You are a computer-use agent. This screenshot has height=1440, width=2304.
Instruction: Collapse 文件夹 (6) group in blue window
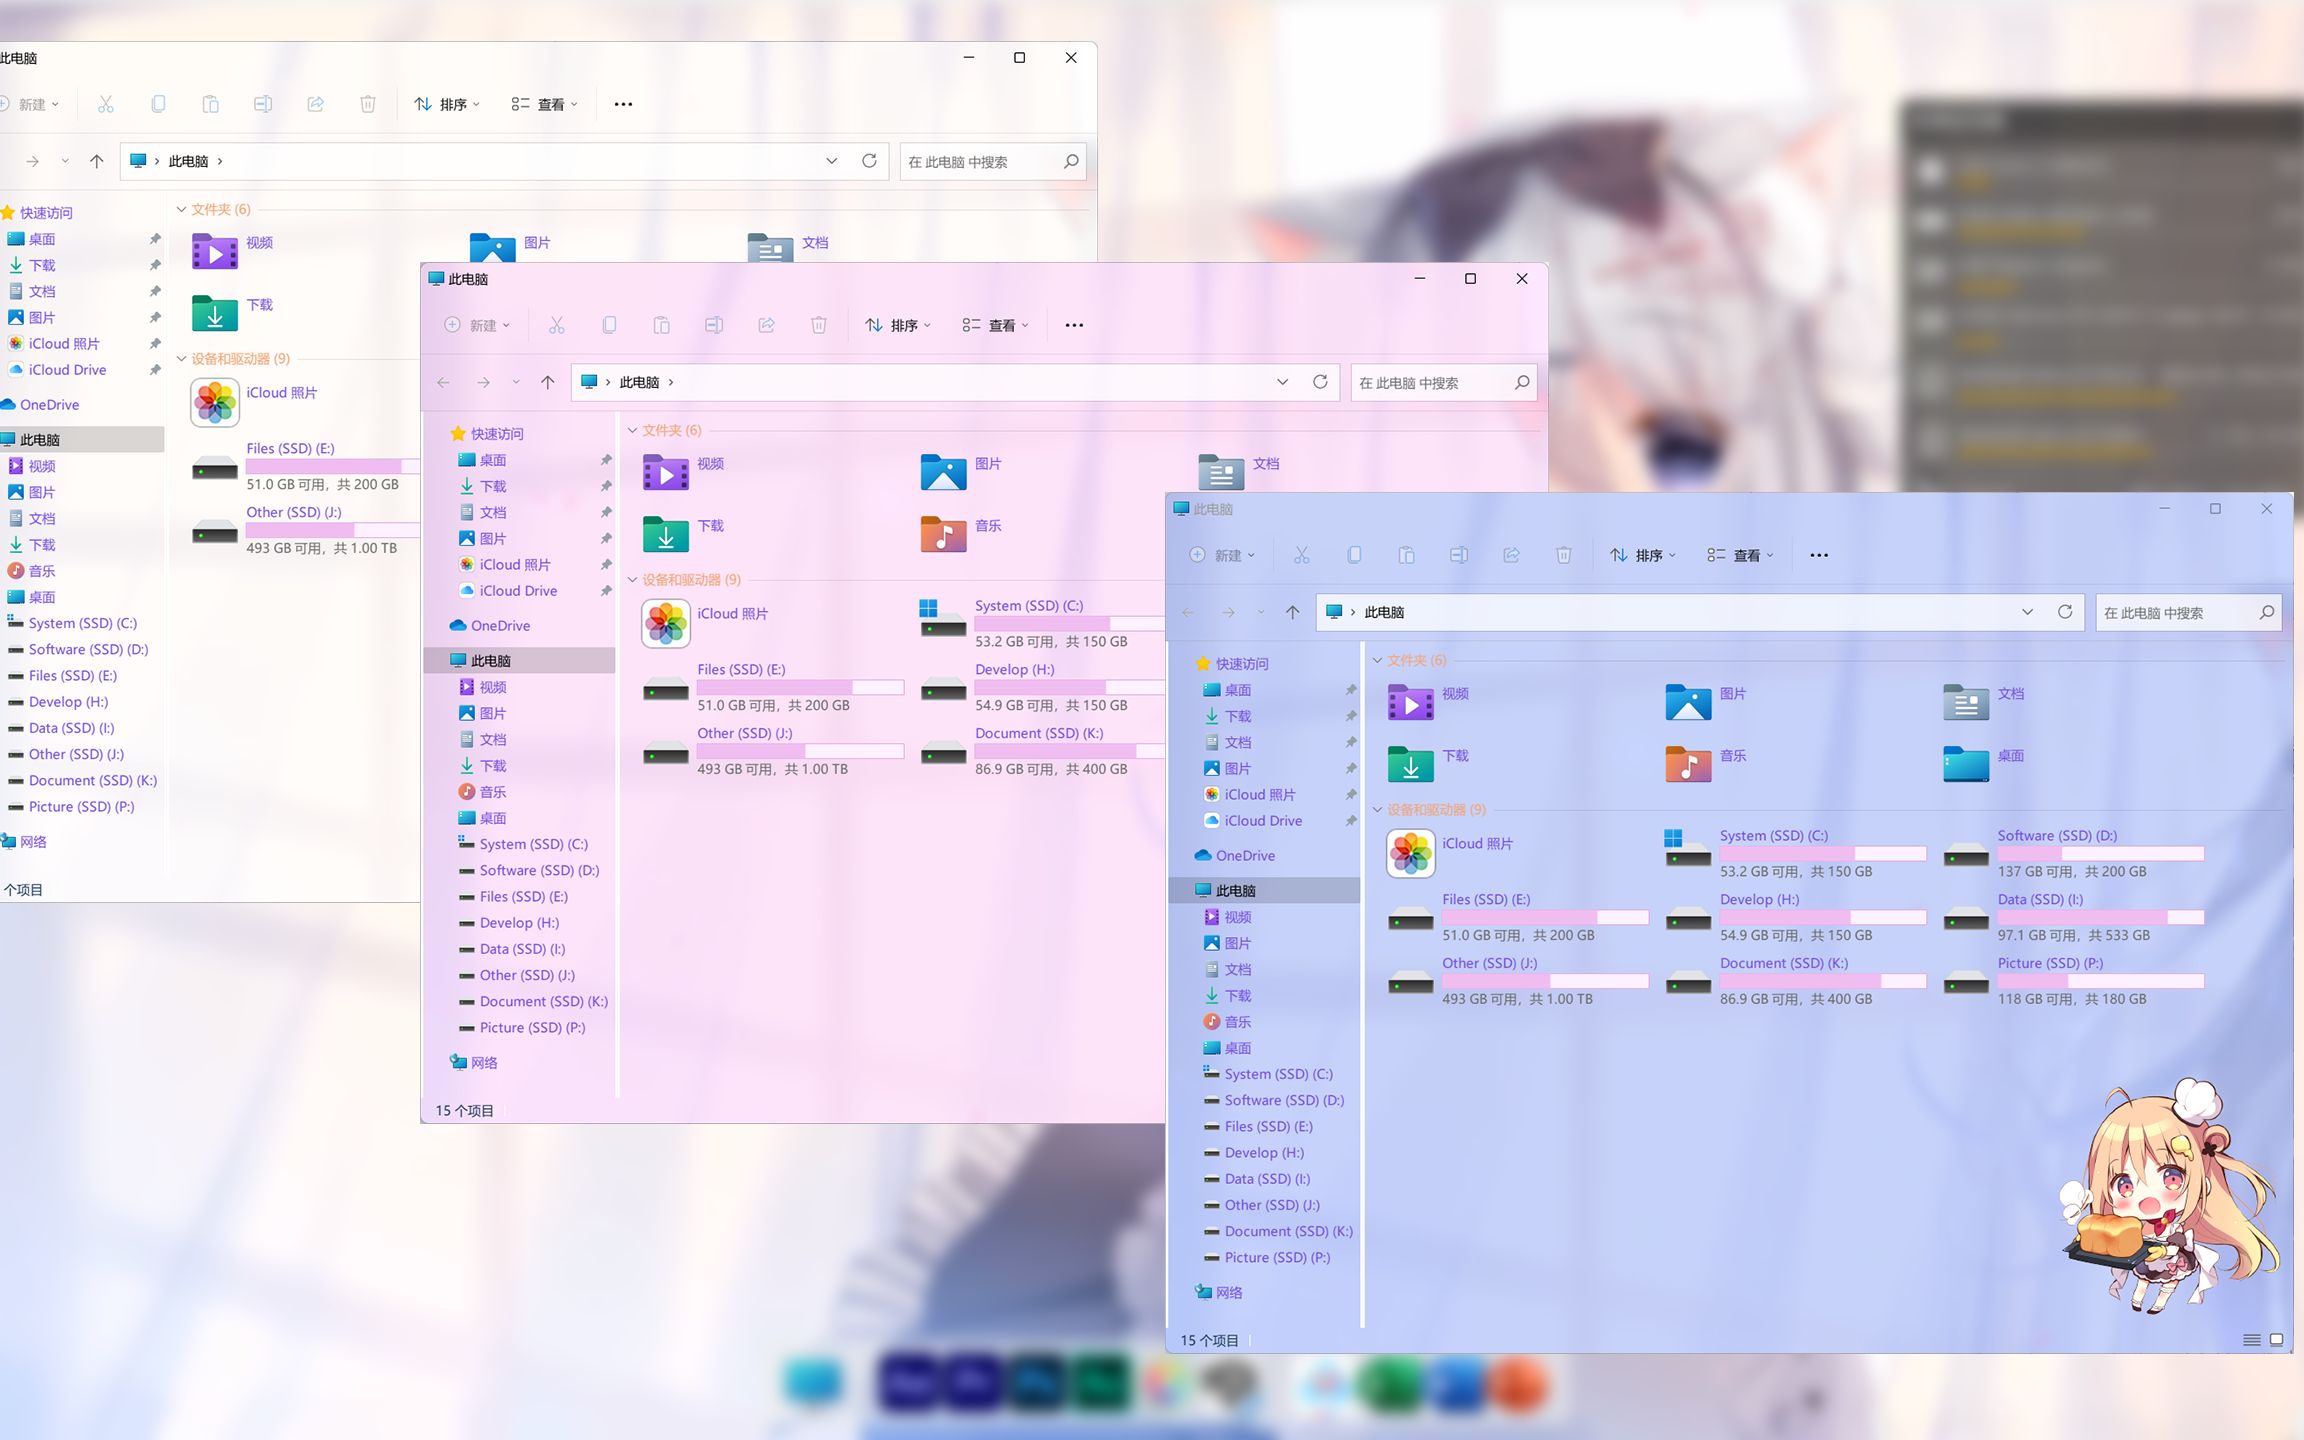click(1378, 660)
